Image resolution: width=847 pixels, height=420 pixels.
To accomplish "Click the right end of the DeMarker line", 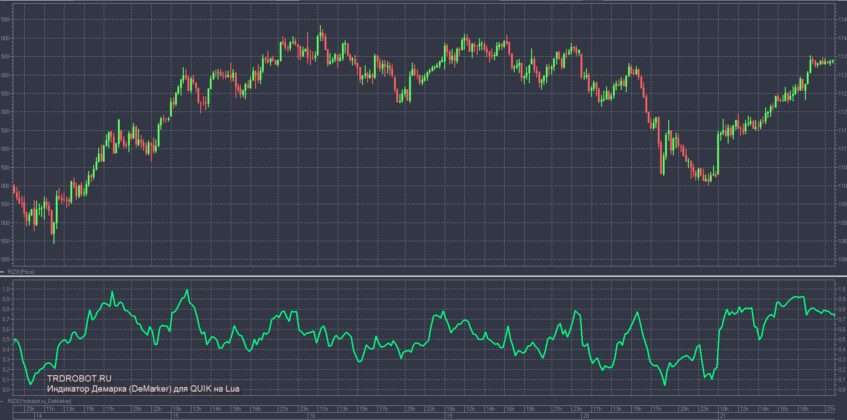I will pyautogui.click(x=833, y=315).
